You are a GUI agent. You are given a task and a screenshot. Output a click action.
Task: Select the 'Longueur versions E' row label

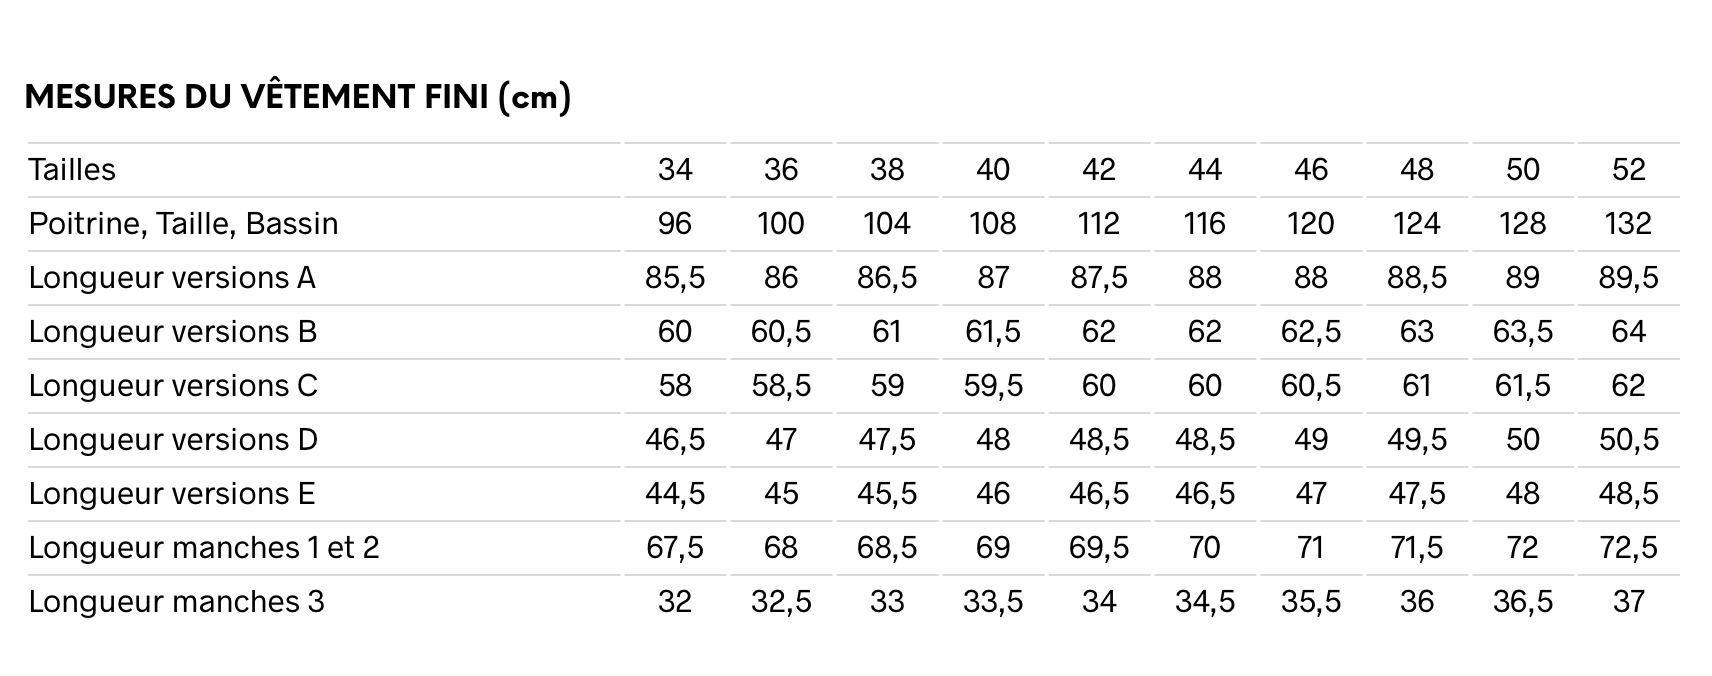[172, 494]
